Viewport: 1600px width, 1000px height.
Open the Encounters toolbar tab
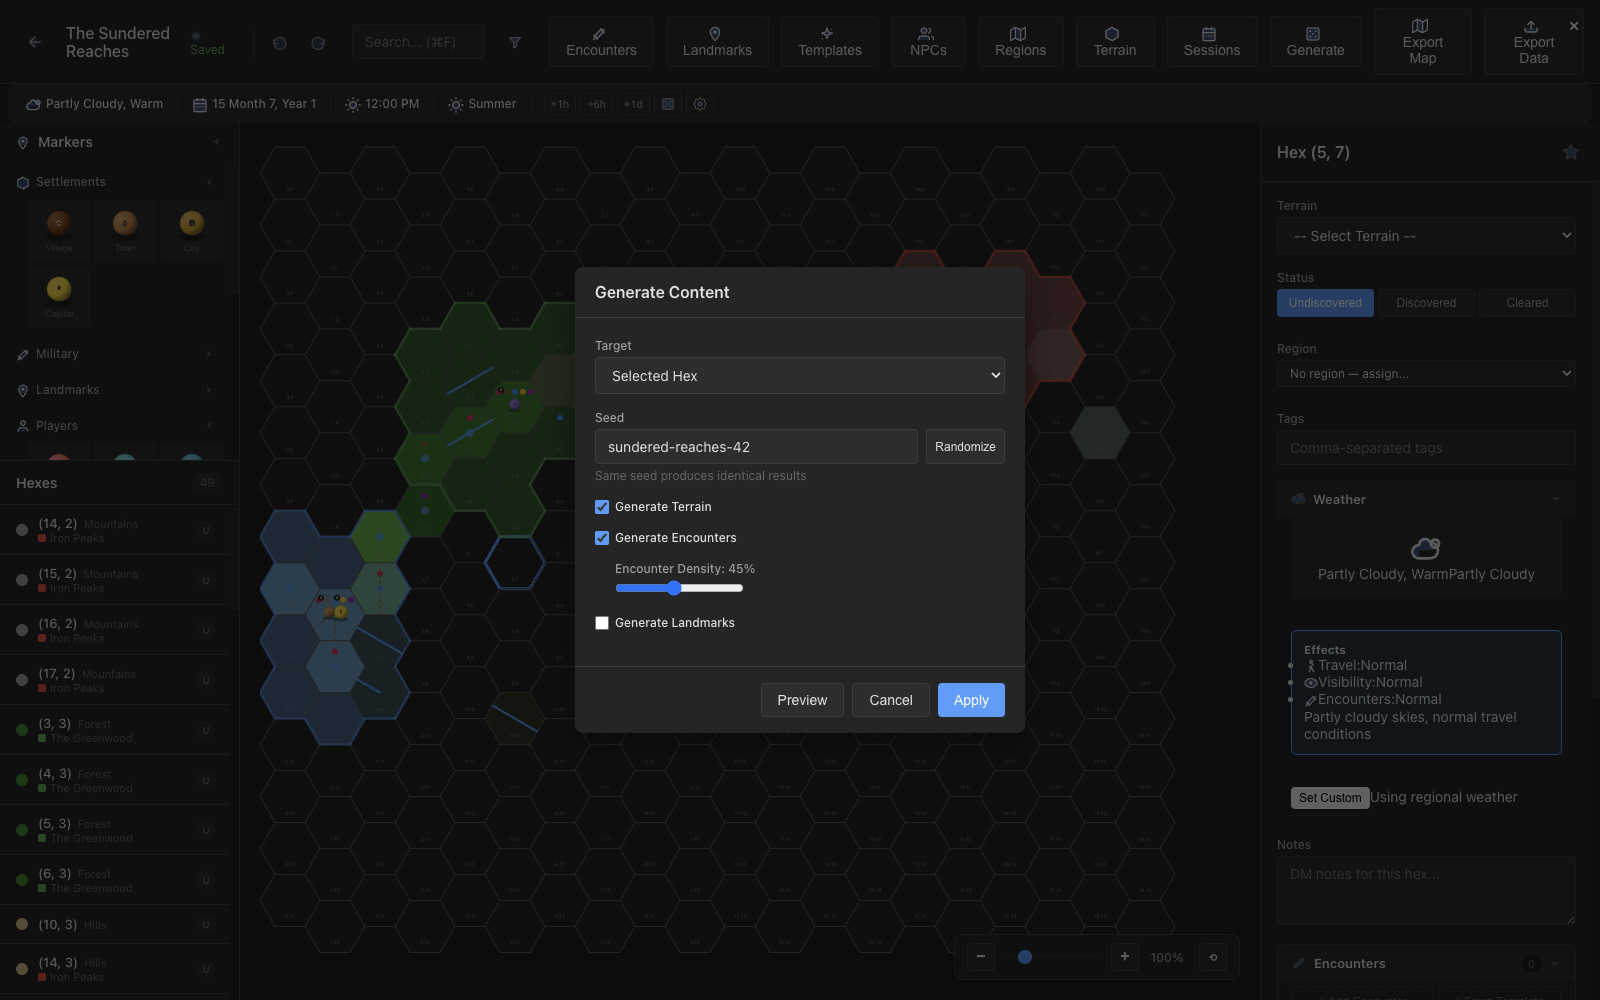point(601,42)
